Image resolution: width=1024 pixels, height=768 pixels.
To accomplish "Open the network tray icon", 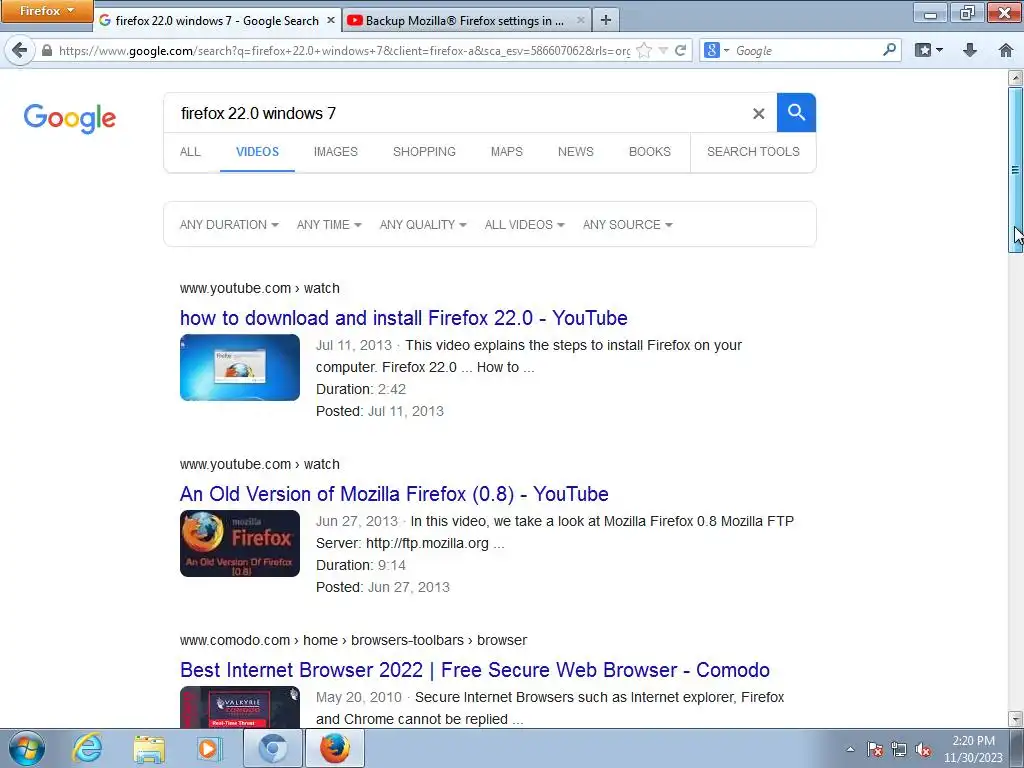I will coord(899,750).
